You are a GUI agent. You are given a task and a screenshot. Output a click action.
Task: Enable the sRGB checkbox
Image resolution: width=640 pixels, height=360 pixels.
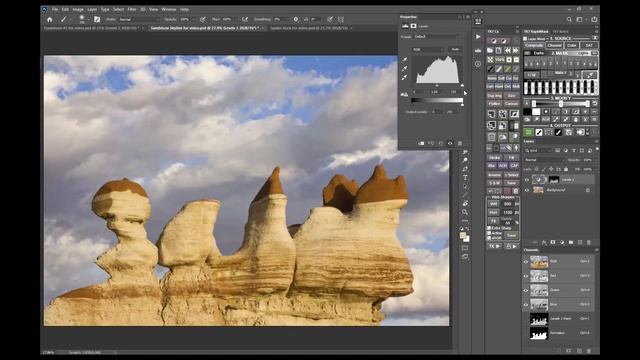point(489,238)
